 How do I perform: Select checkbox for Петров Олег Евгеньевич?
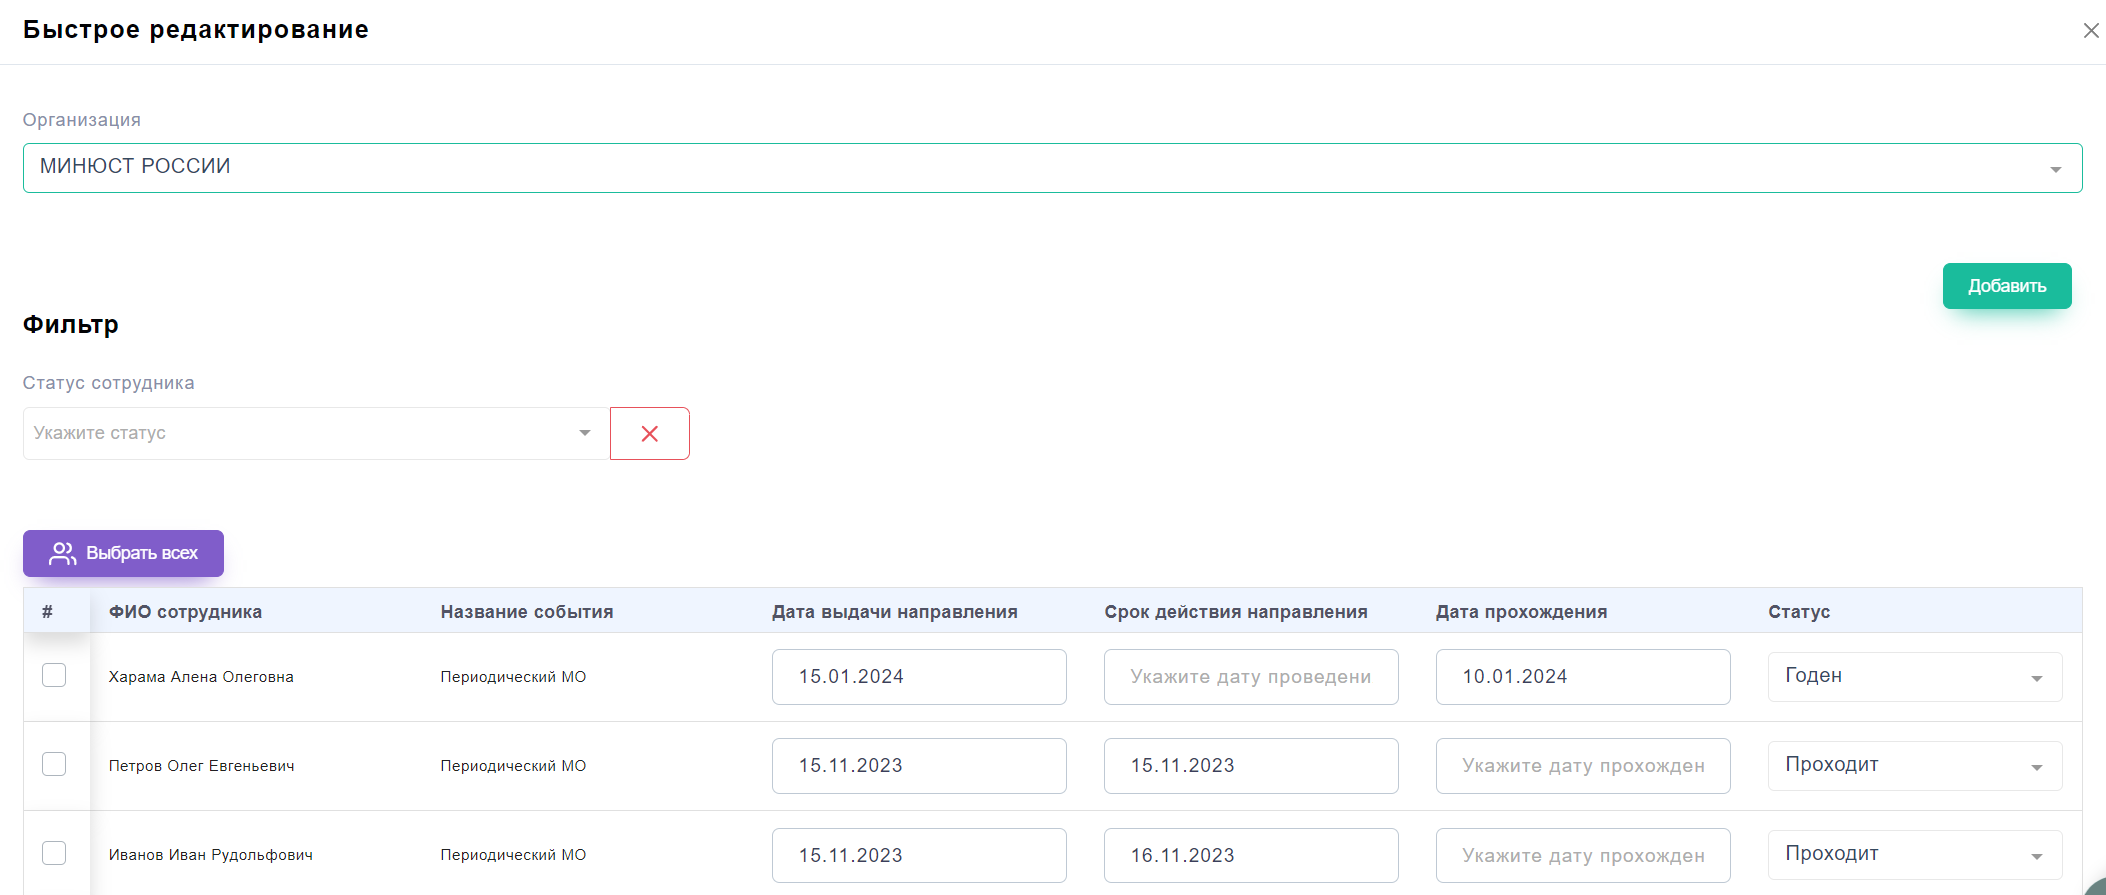click(x=54, y=765)
